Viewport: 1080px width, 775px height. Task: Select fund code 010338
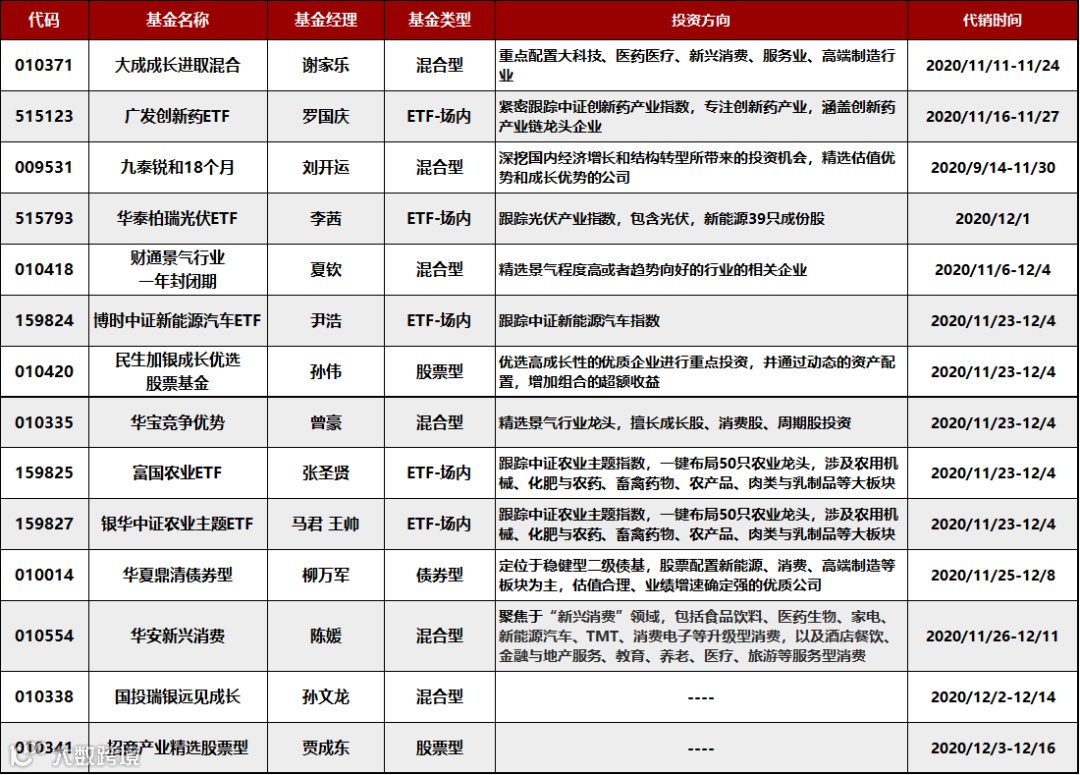[x=44, y=696]
